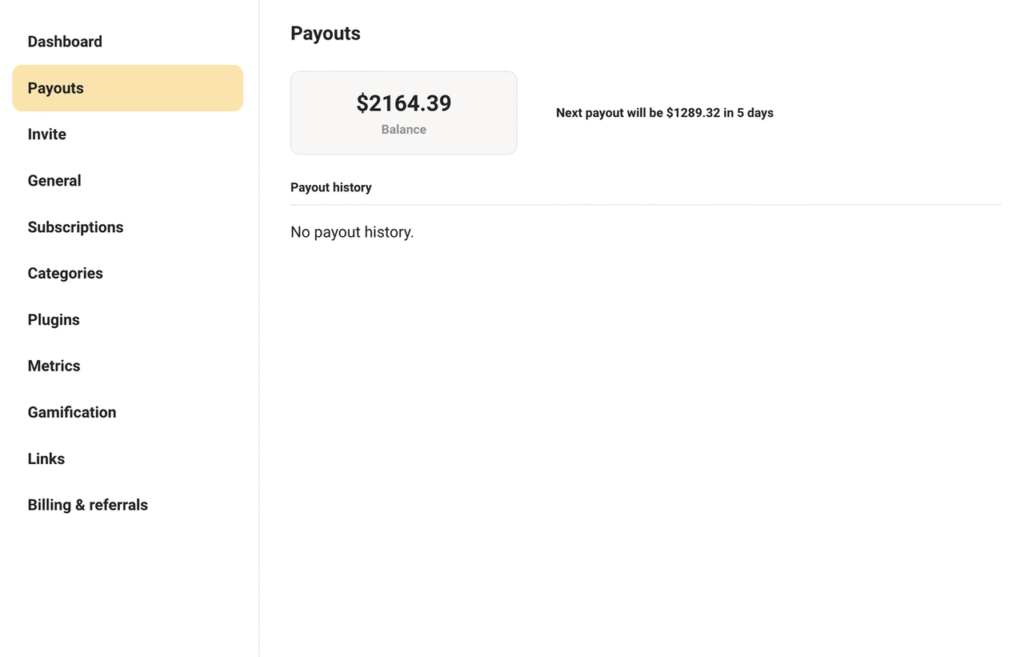Viewport: 1024px width, 657px height.
Task: Go to the Invite section
Action: 47,135
